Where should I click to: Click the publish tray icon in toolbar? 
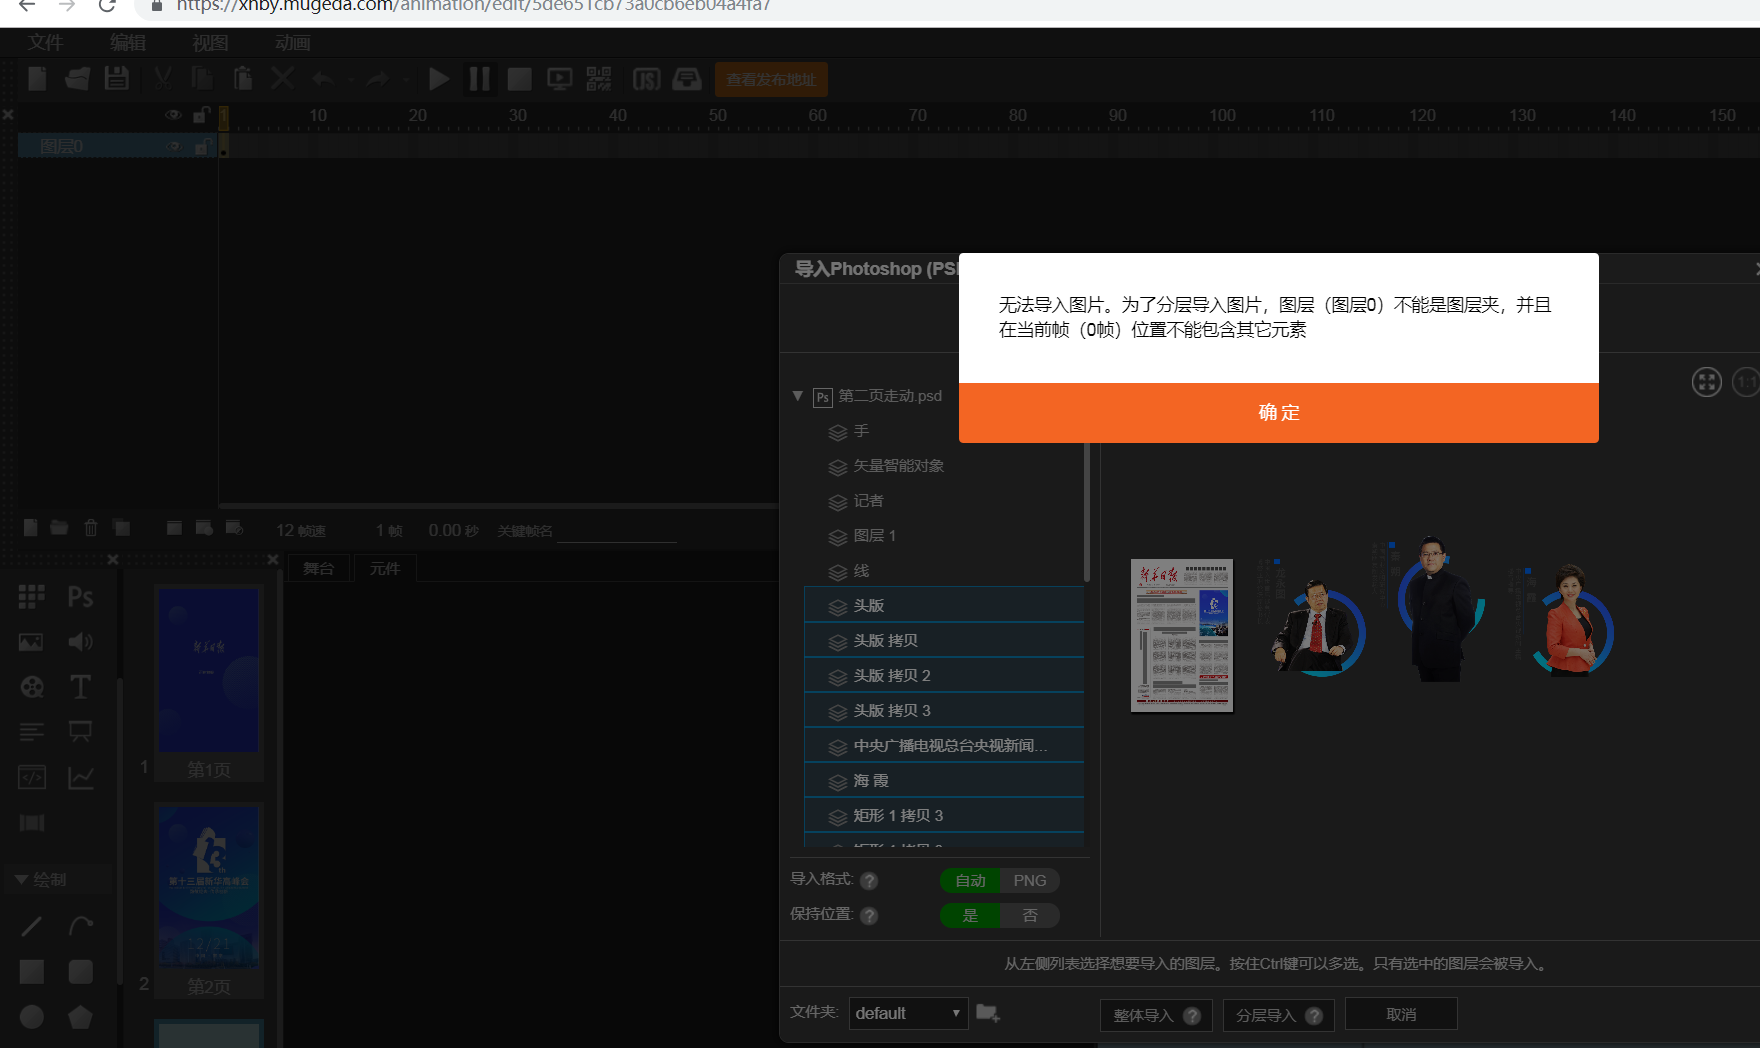click(687, 79)
